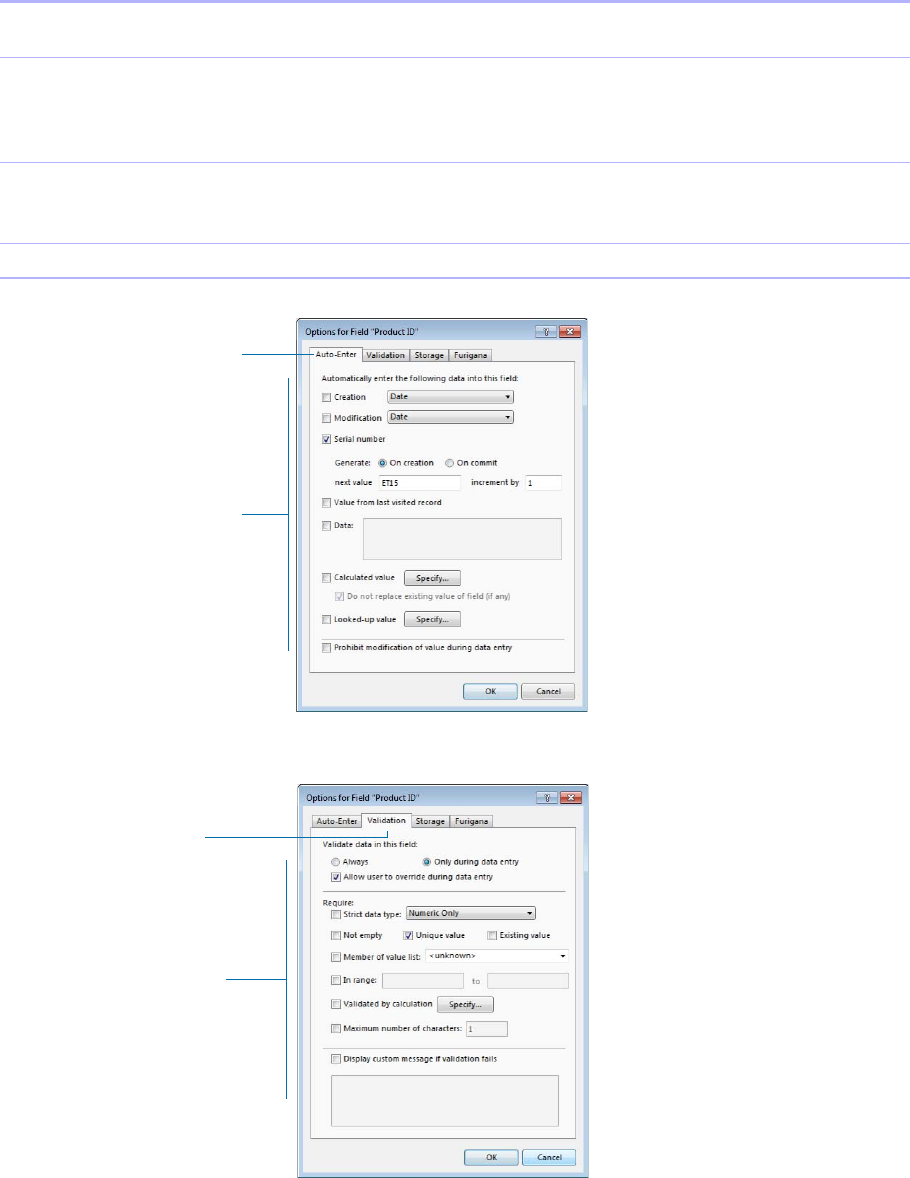This screenshot has width=910, height=1178.
Task: Enable the Looked-up value checkbox
Action: (326, 620)
